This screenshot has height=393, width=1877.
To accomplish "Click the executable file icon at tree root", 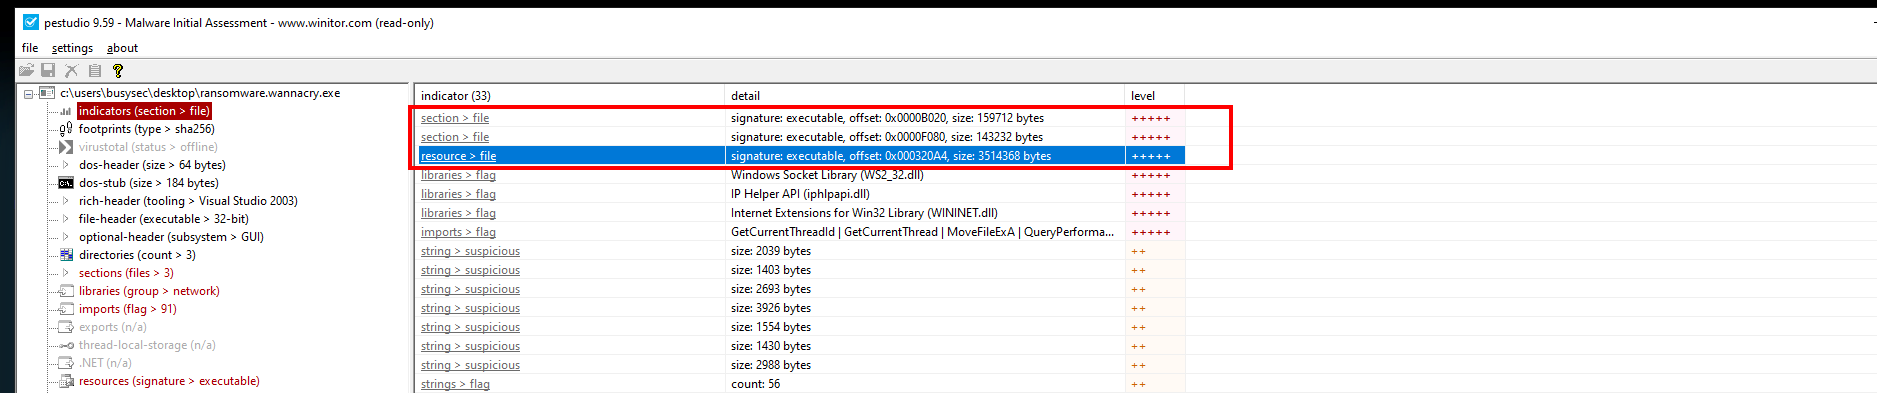I will (46, 93).
